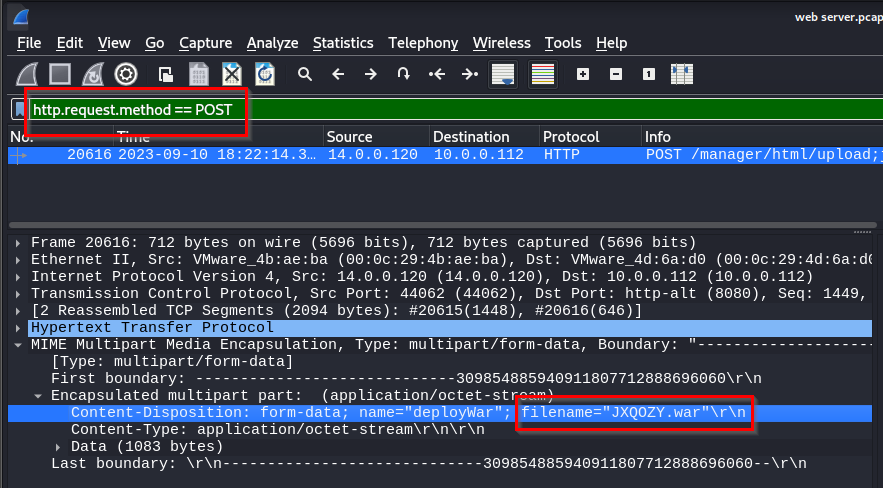Click the find packet magnifier icon

[305, 74]
